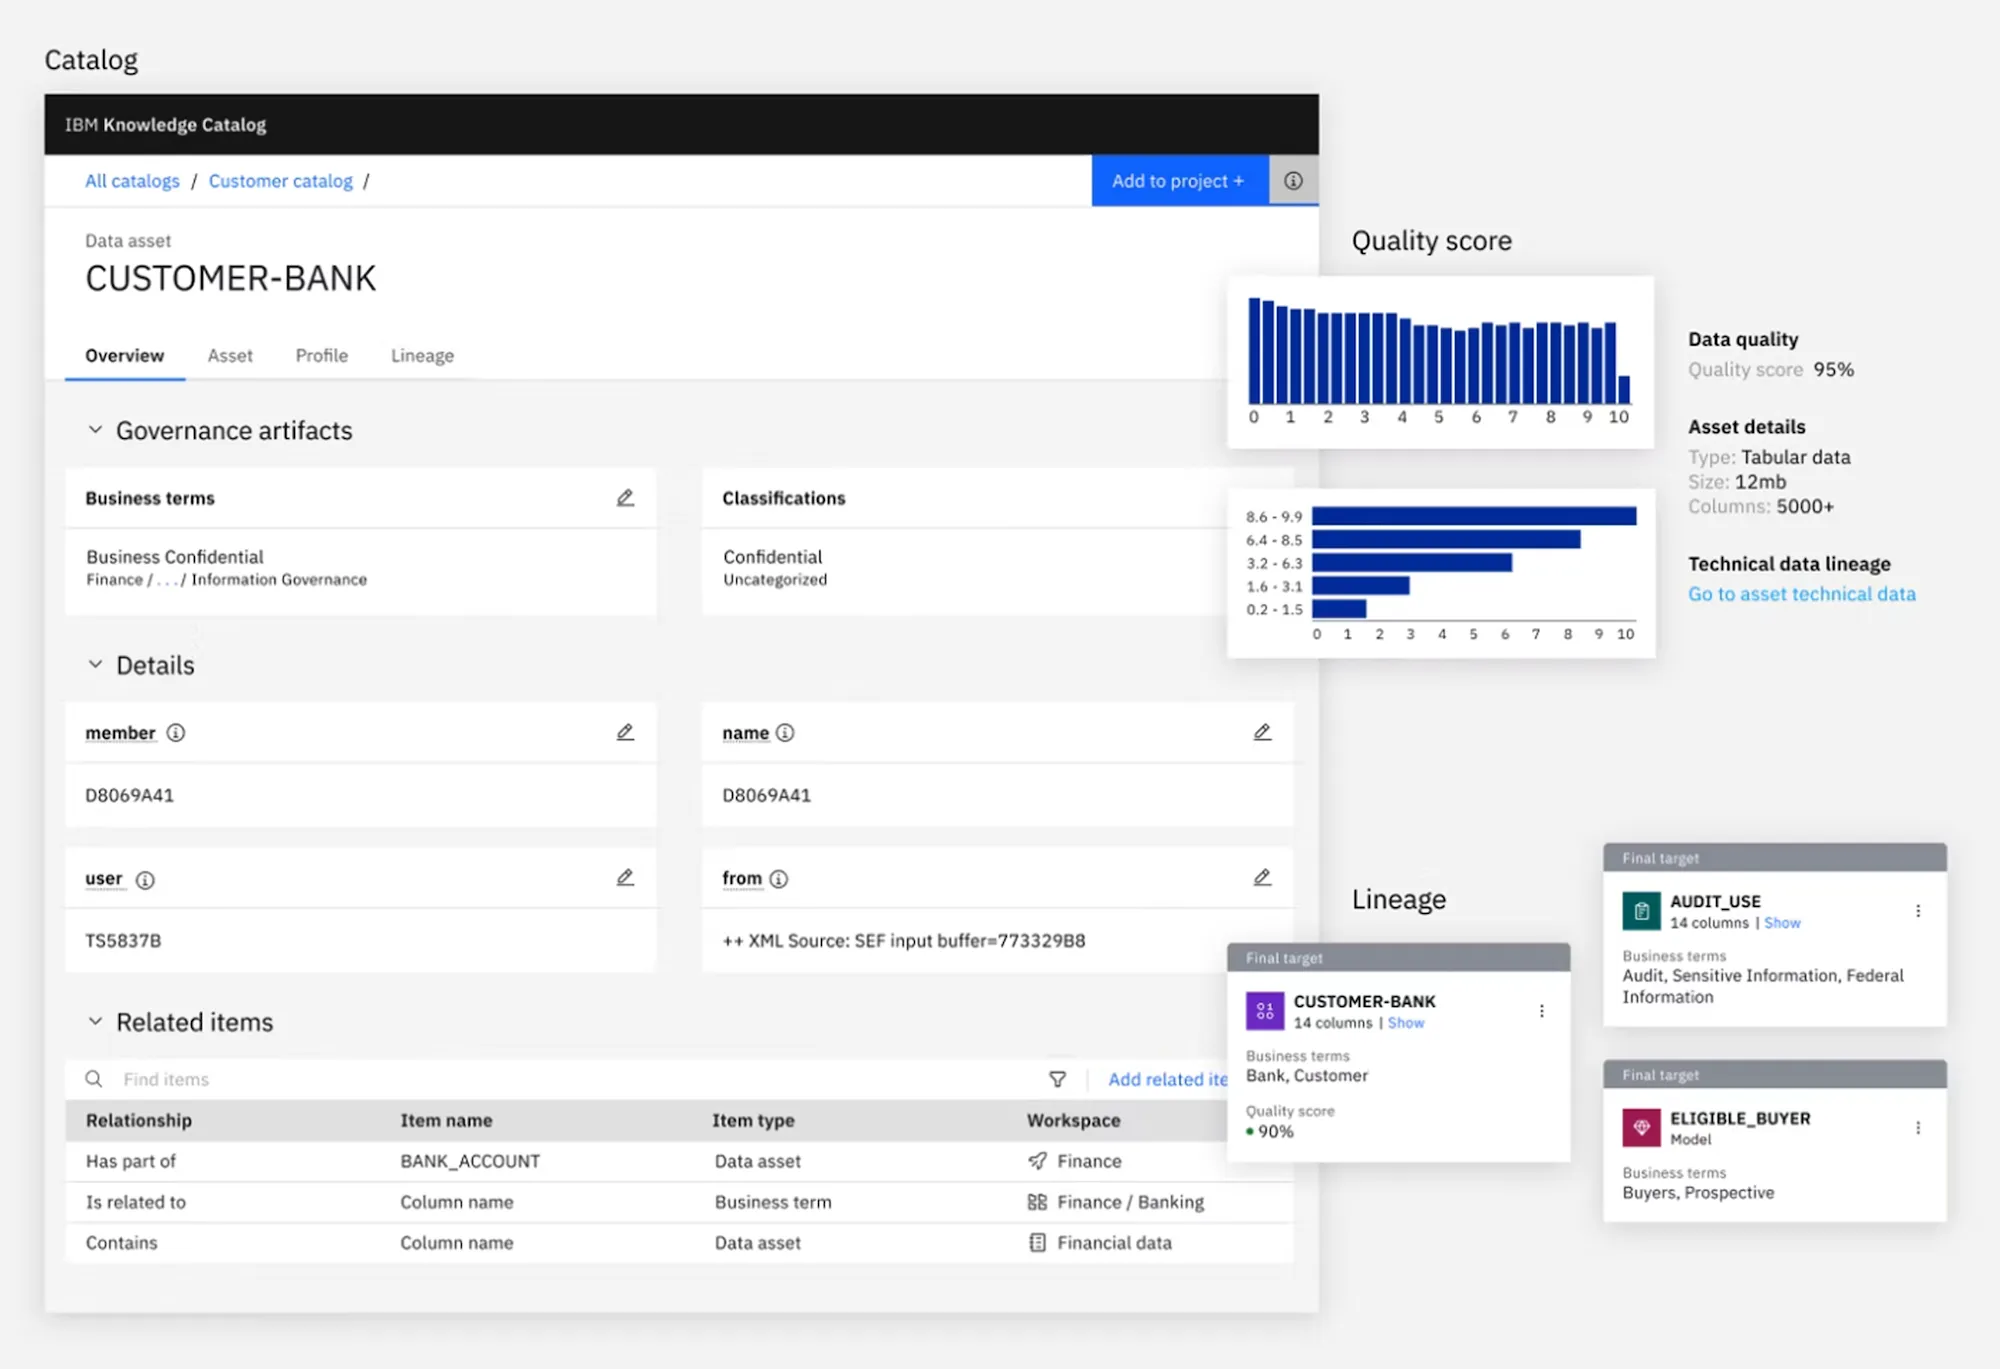Open the Profile tab

pyautogui.click(x=322, y=356)
